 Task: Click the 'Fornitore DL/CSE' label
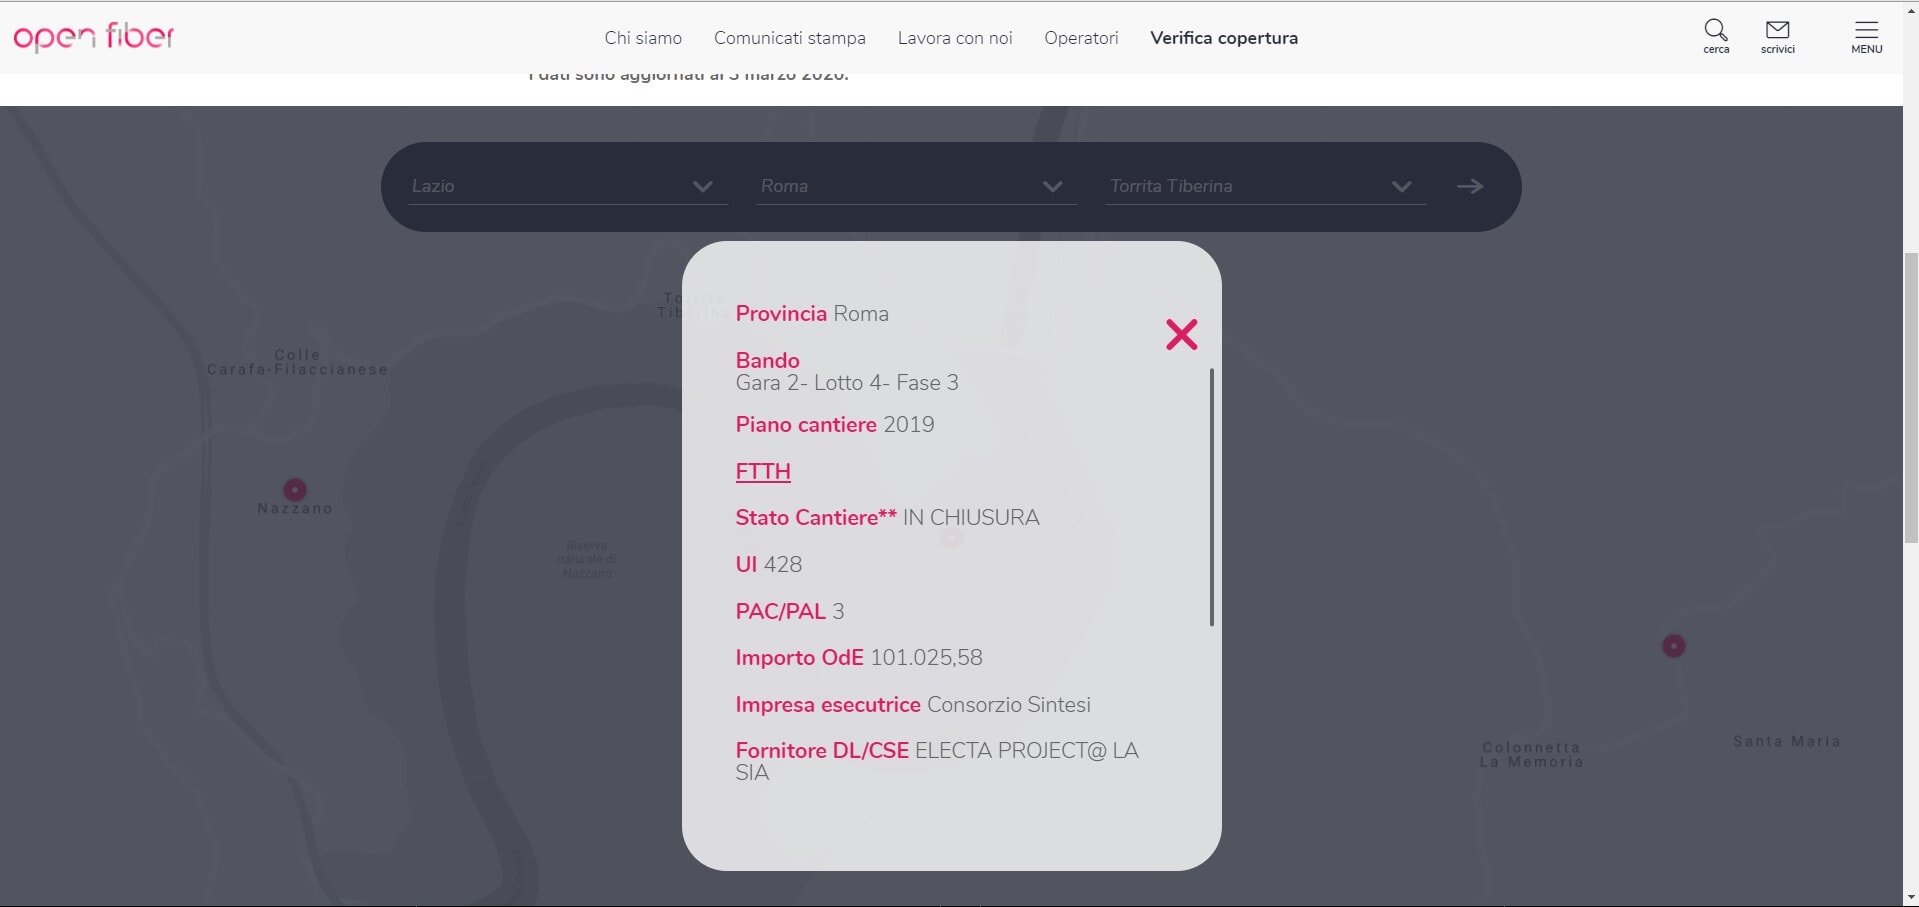tap(822, 751)
